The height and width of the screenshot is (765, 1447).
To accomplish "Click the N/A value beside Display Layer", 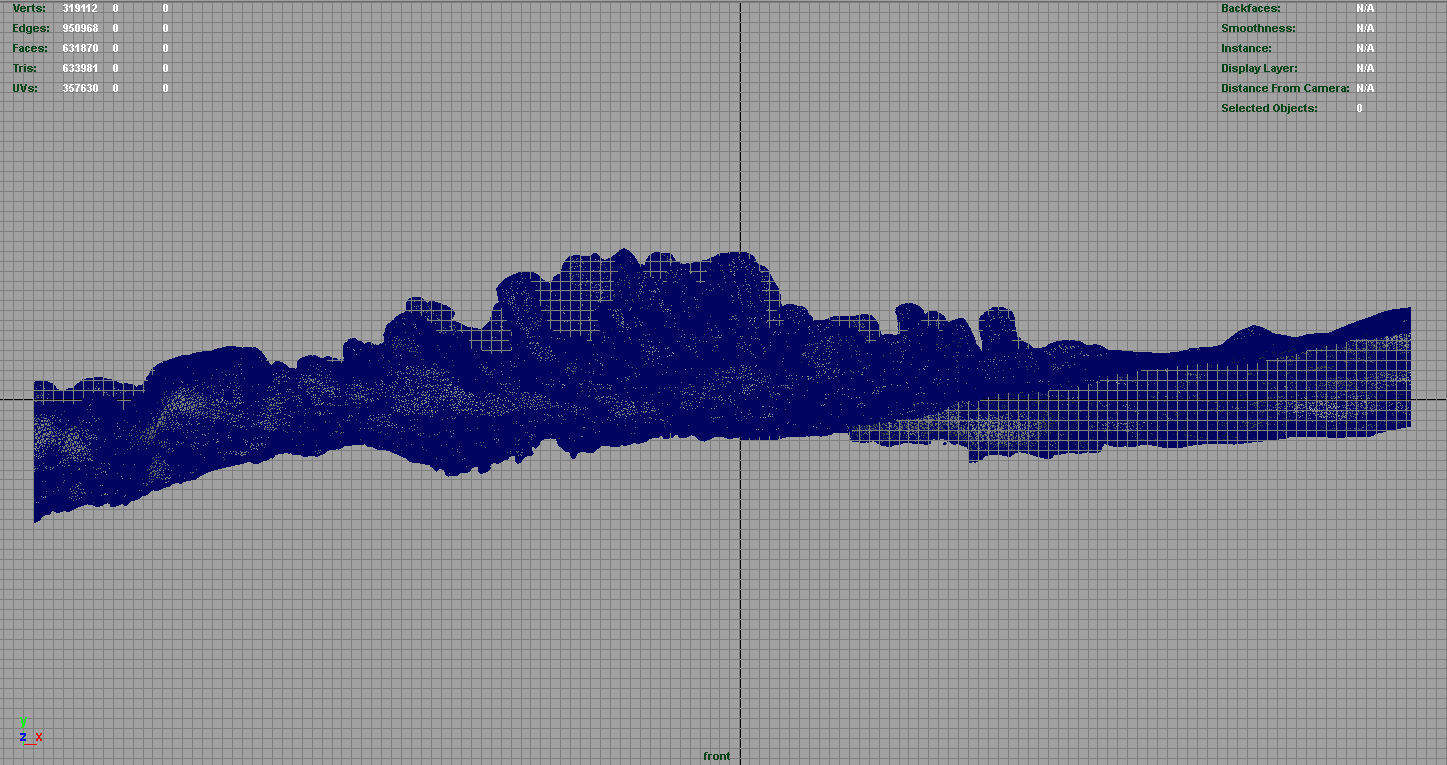I will coord(1365,68).
